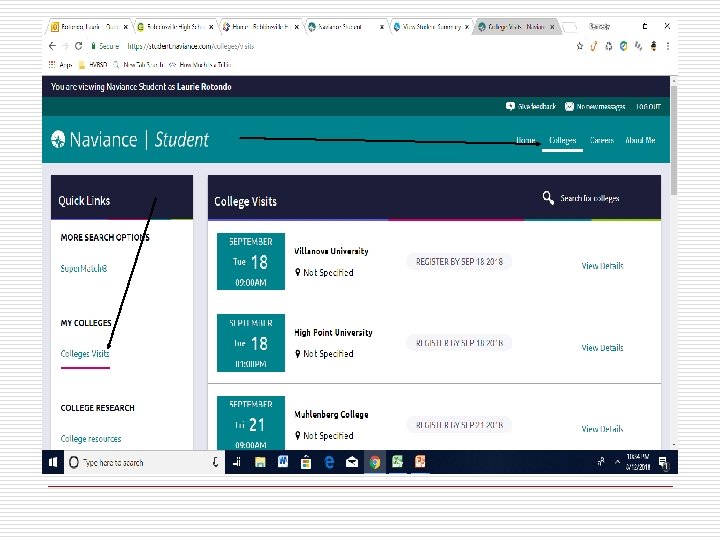This screenshot has height=540, width=720.
Task: Switch to the Naviance Student browser tab
Action: [345, 27]
